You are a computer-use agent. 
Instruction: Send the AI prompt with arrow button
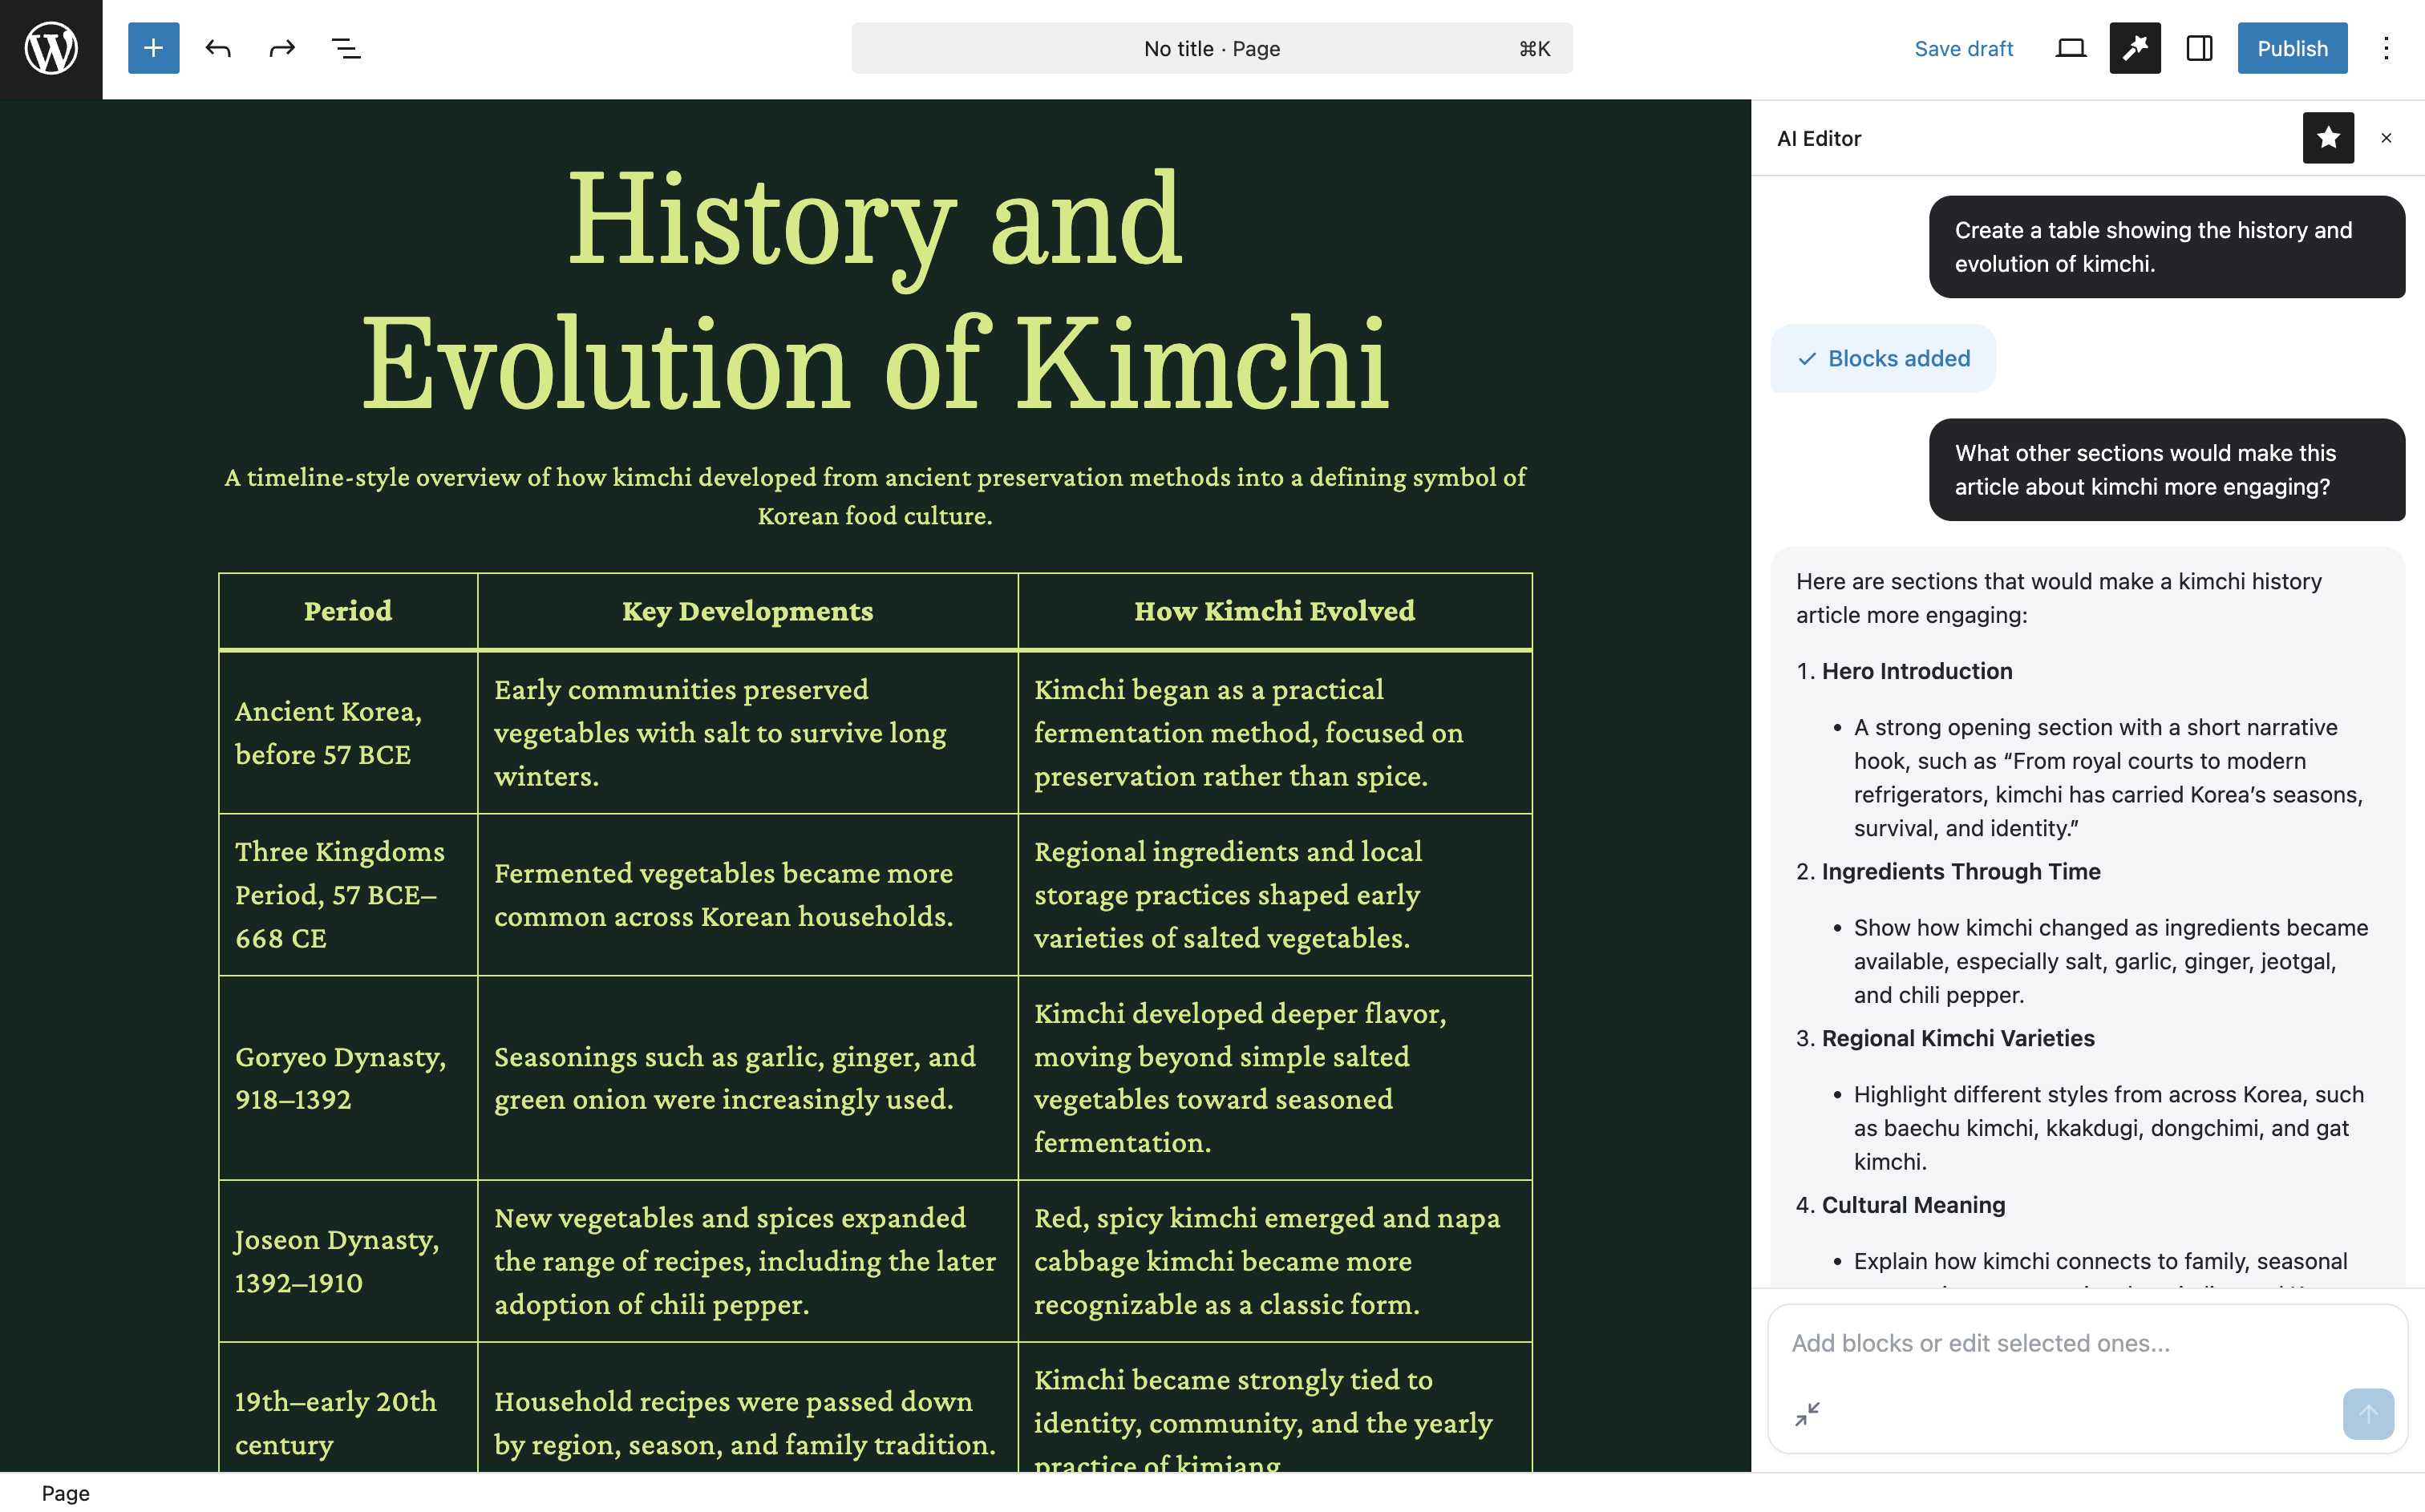click(2368, 1414)
